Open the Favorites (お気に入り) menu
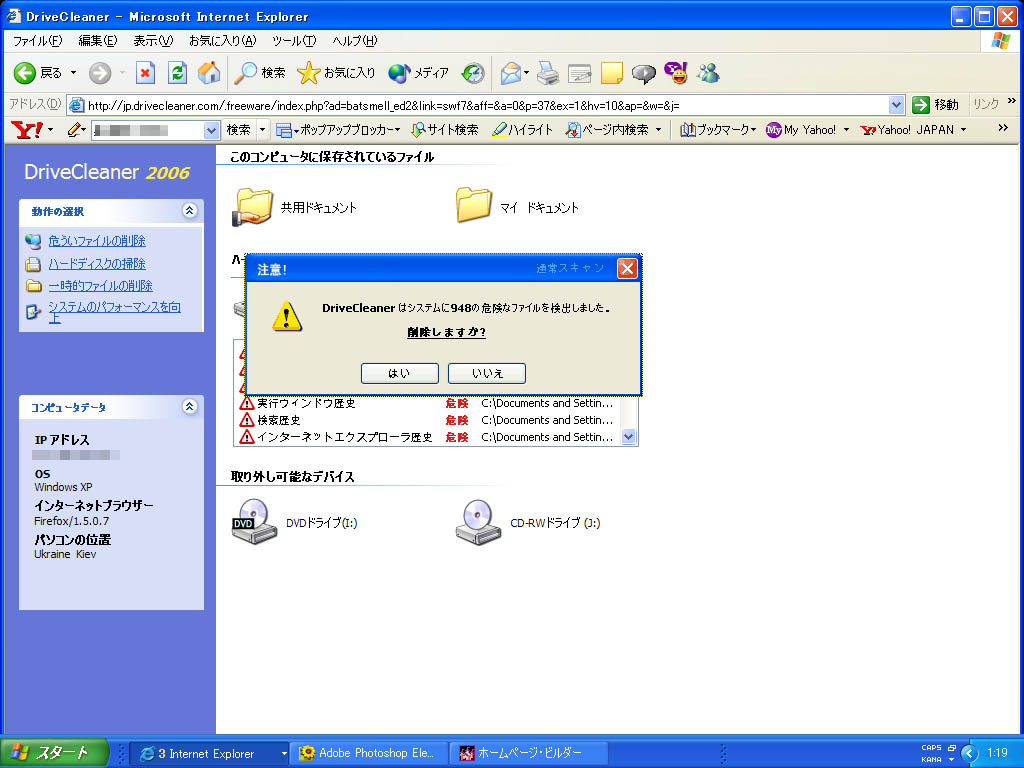Viewport: 1024px width, 768px height. [222, 40]
